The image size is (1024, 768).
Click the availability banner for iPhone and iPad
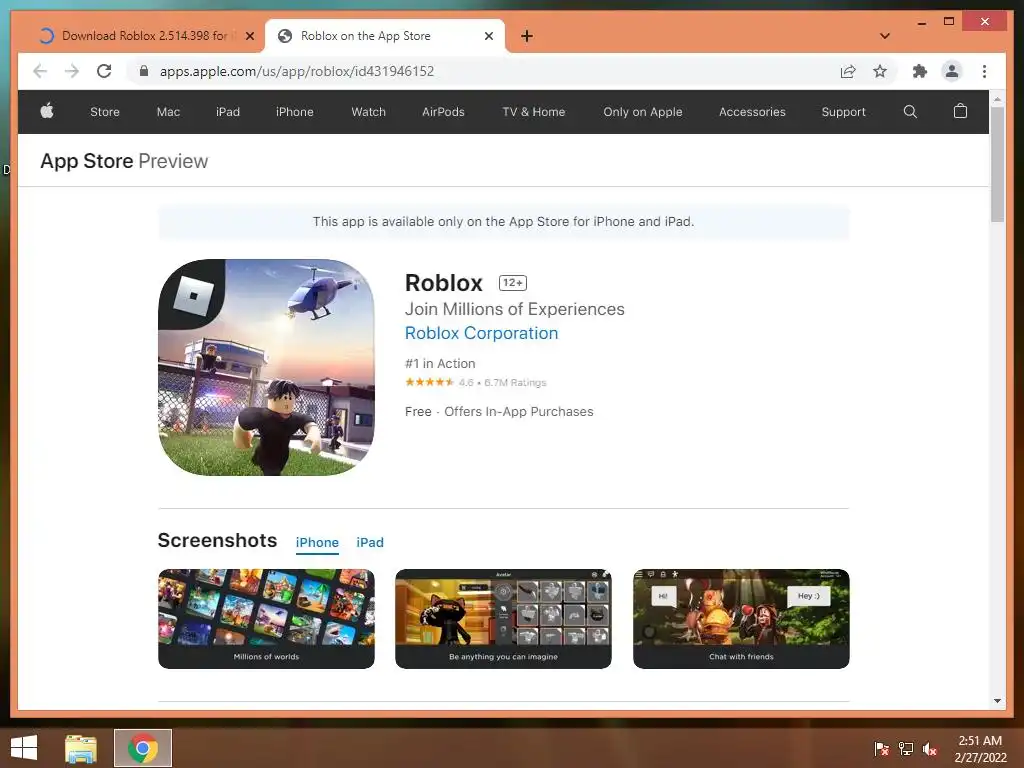tap(504, 221)
